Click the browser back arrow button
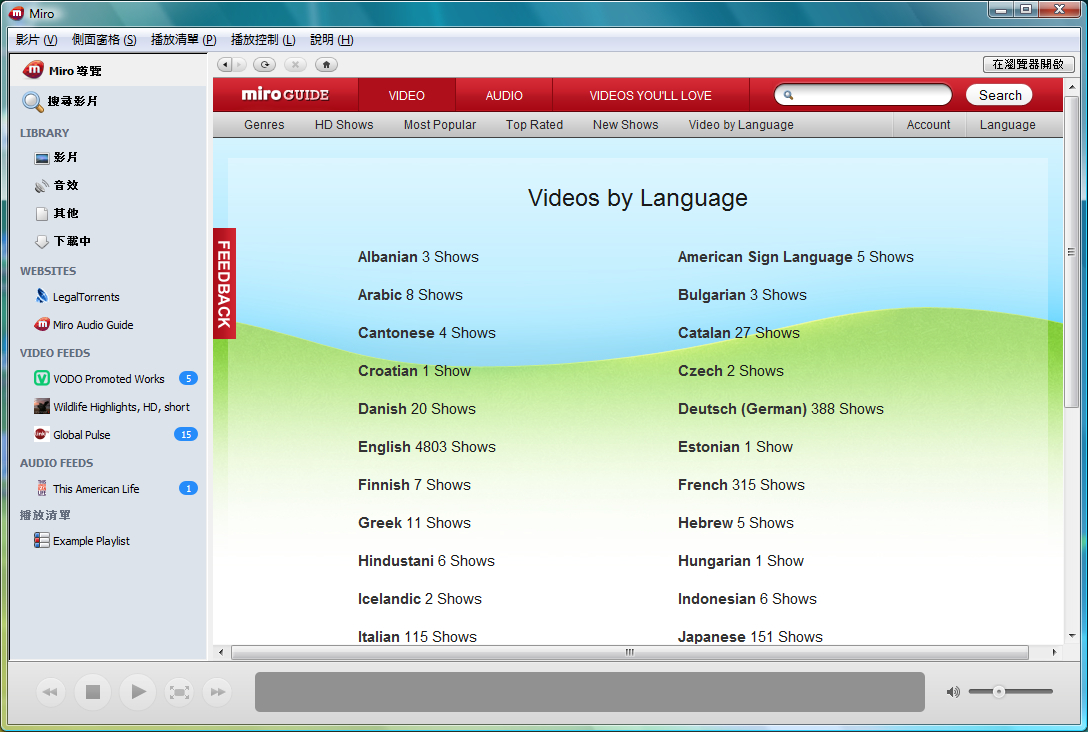1088x732 pixels. pos(224,65)
